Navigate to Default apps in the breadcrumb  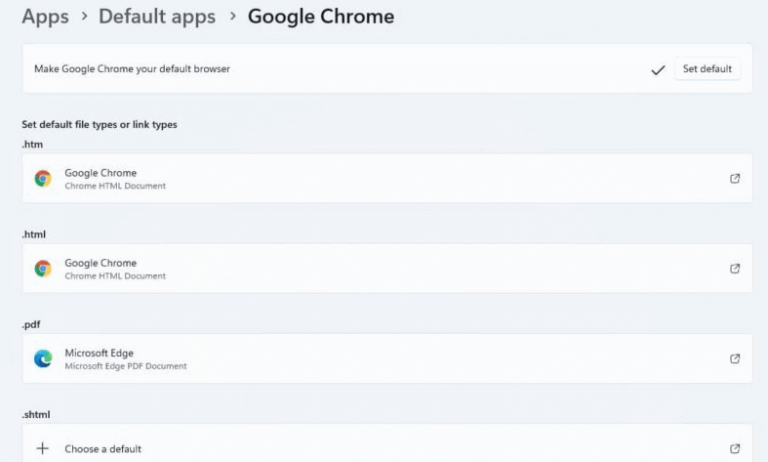click(156, 17)
